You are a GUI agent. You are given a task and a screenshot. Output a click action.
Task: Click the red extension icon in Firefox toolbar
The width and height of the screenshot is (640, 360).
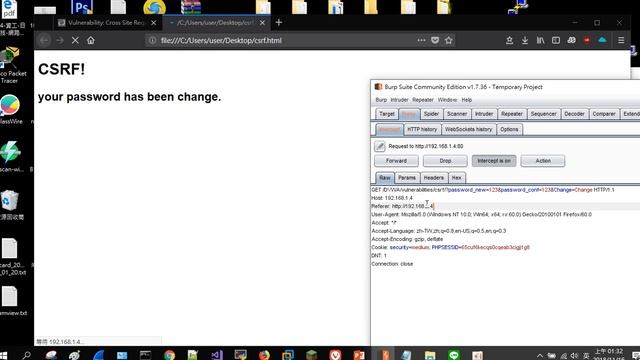(x=587, y=40)
